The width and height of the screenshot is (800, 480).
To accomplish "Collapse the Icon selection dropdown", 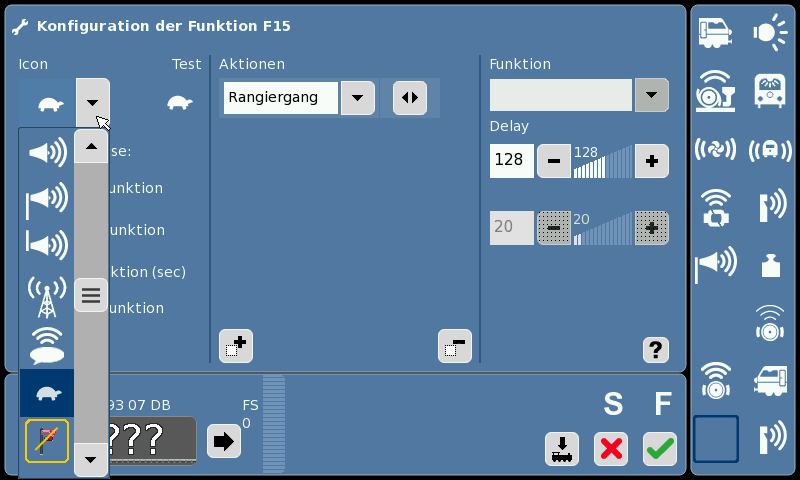I will 92,103.
